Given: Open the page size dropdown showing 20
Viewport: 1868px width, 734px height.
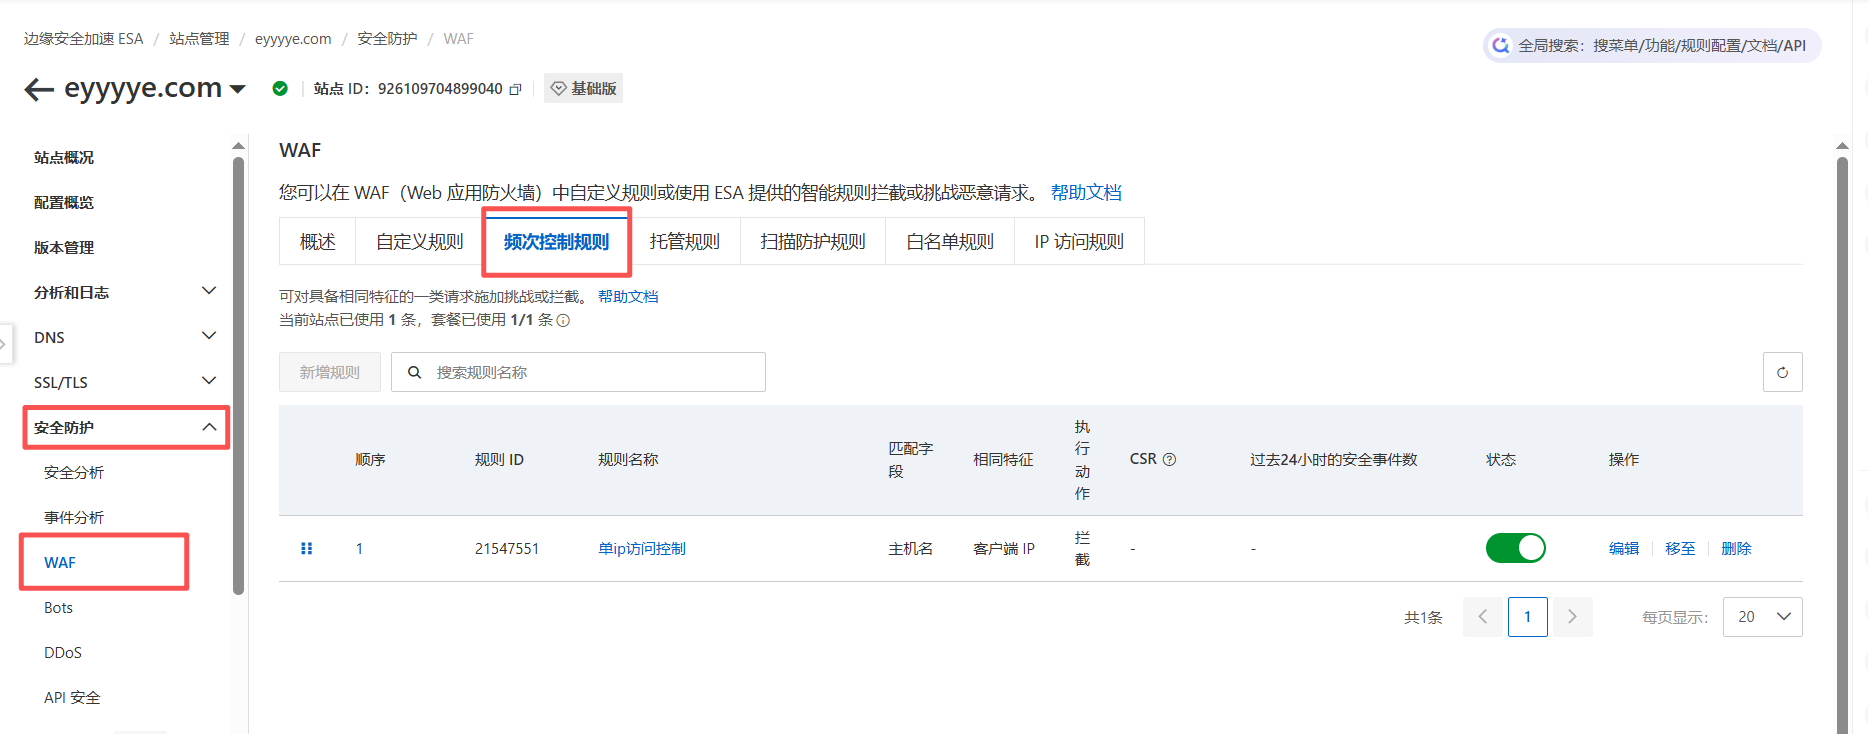Looking at the screenshot, I should [x=1763, y=617].
